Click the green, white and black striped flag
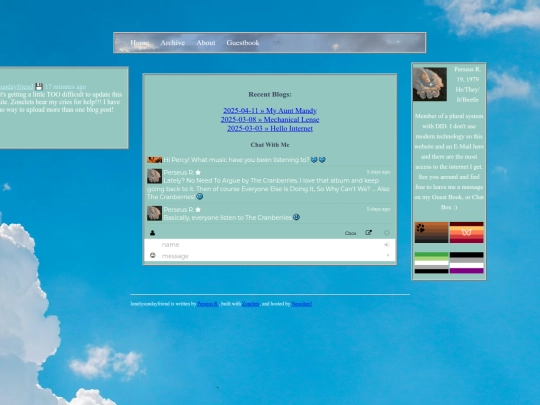The width and height of the screenshot is (540, 405). (x=431, y=263)
